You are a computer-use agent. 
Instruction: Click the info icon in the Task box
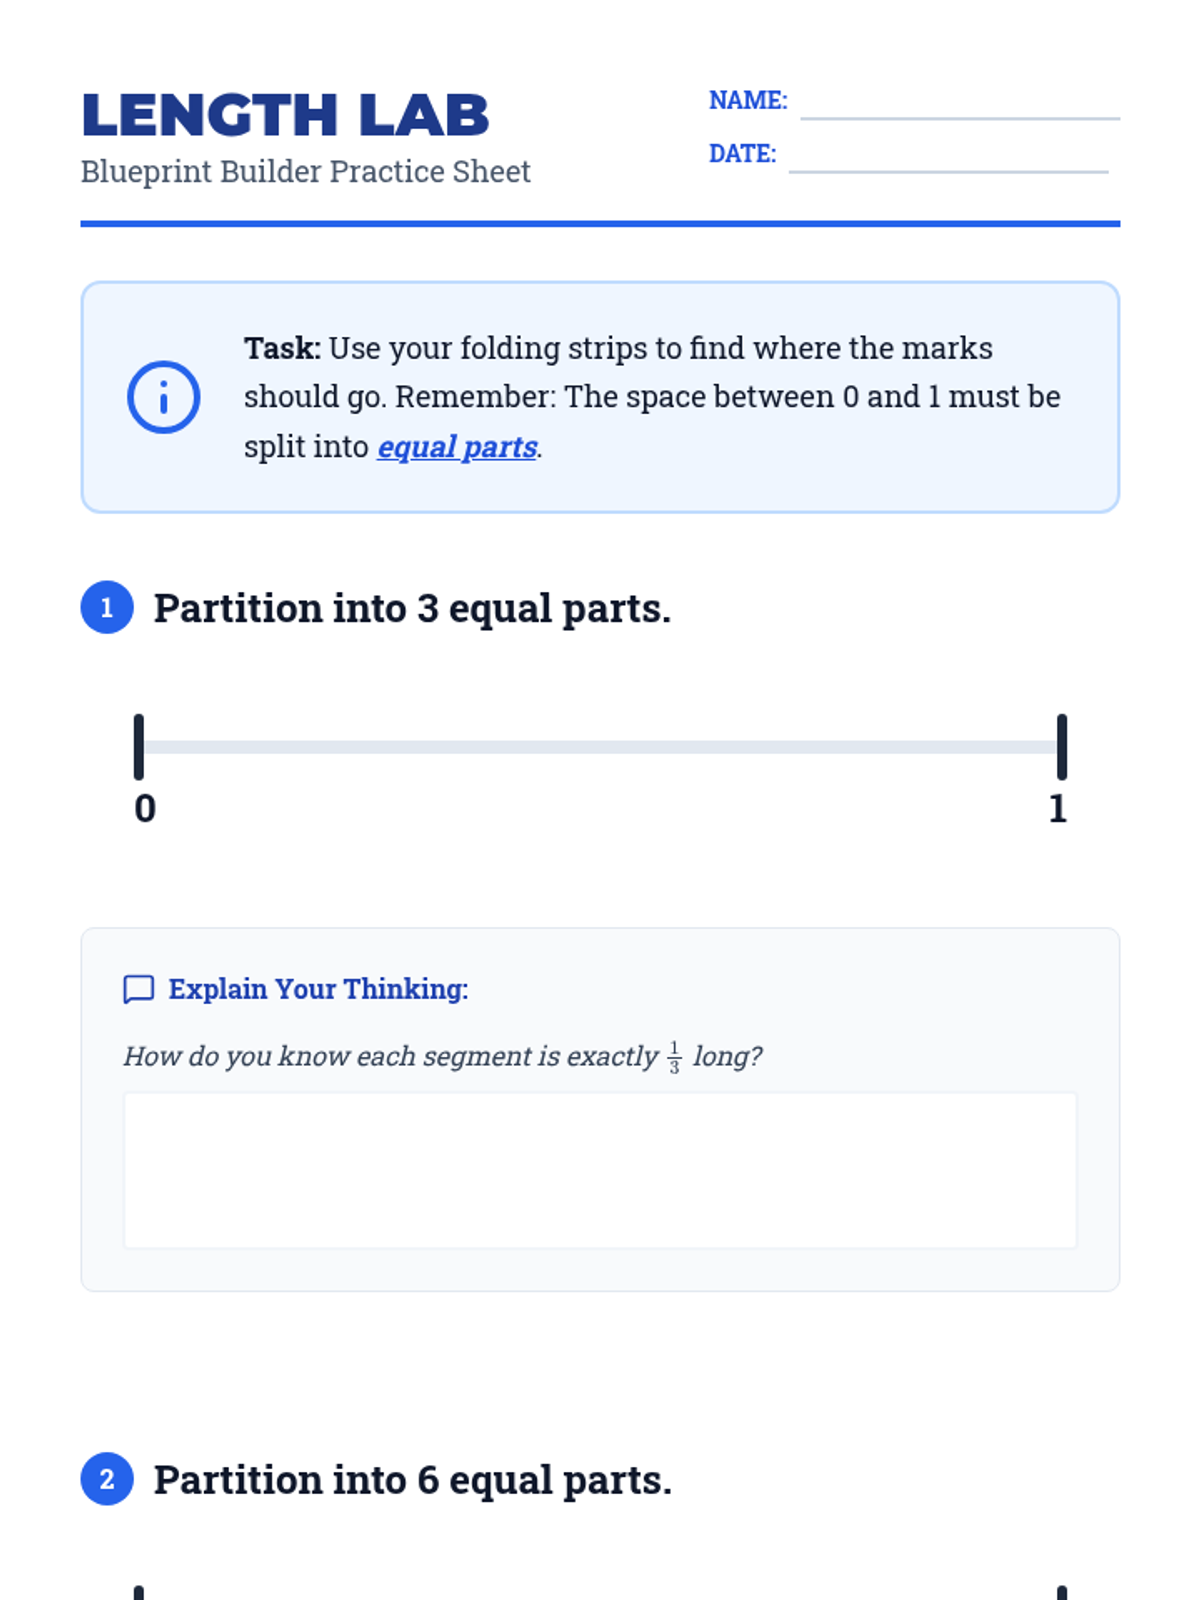click(x=163, y=397)
